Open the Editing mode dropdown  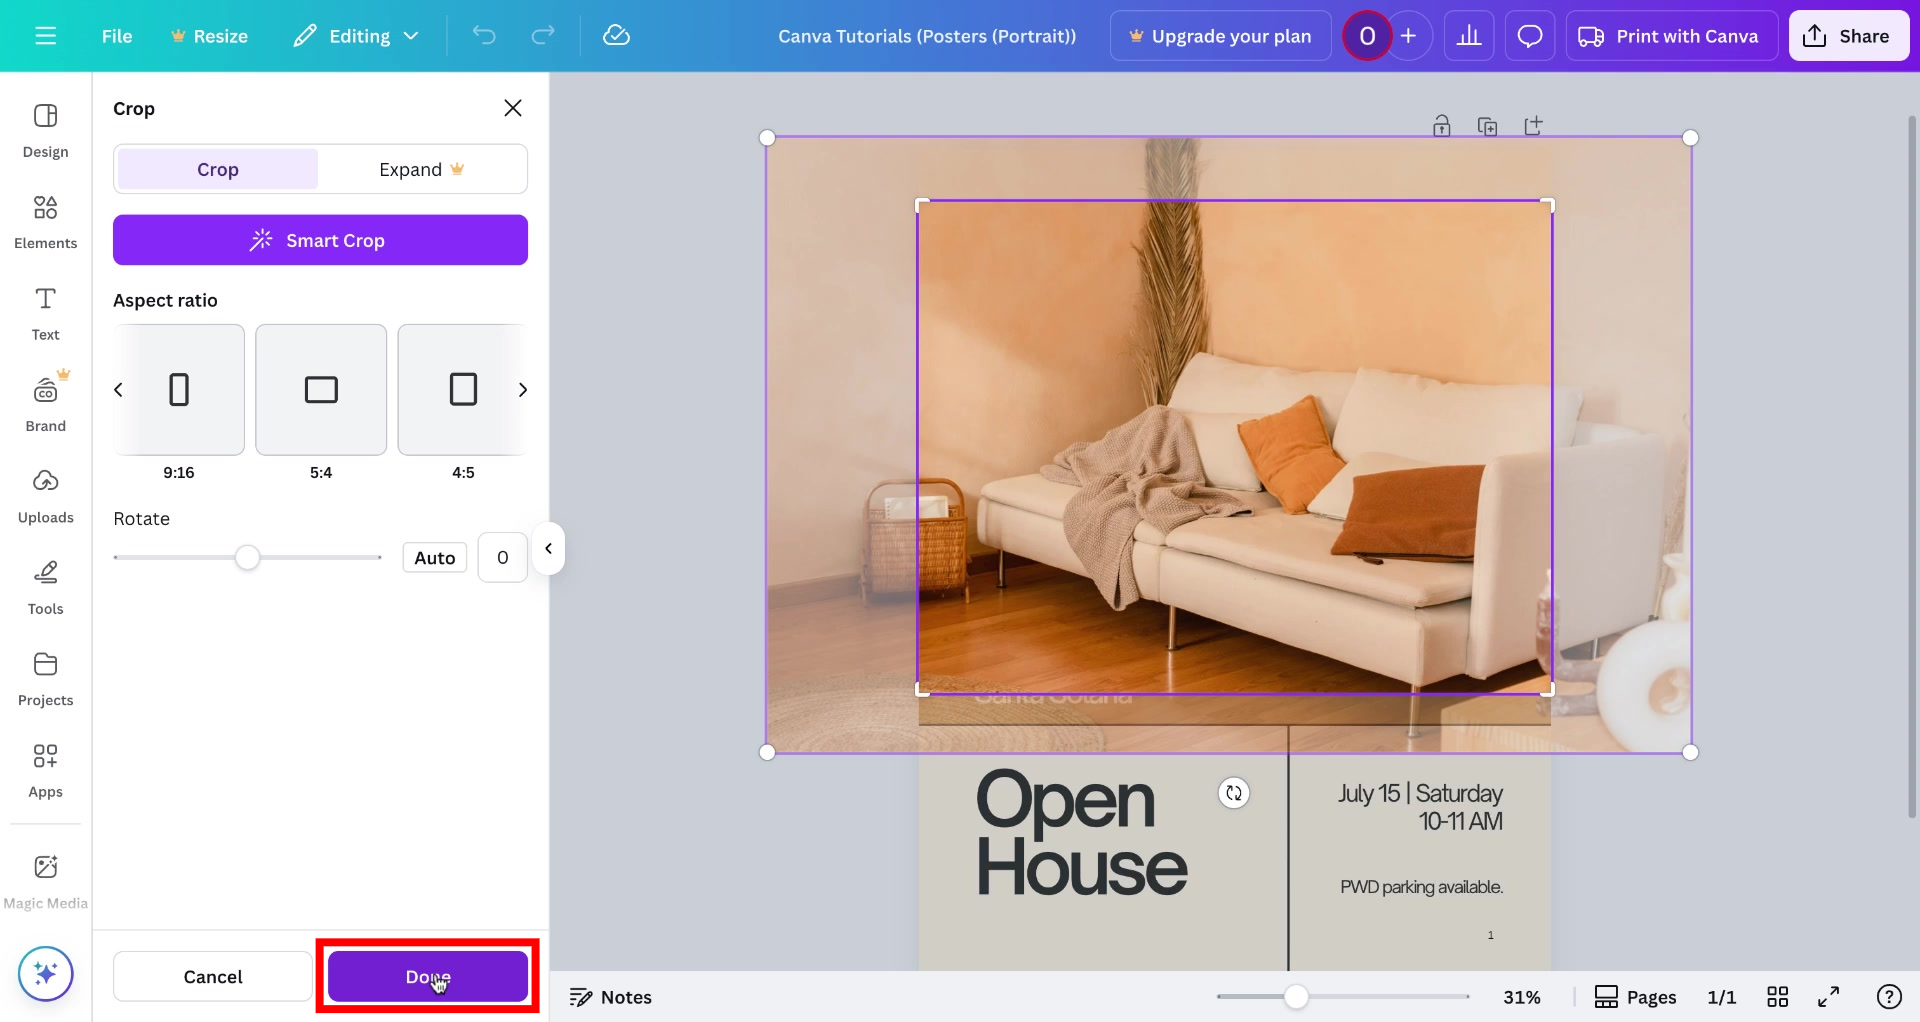(x=356, y=35)
